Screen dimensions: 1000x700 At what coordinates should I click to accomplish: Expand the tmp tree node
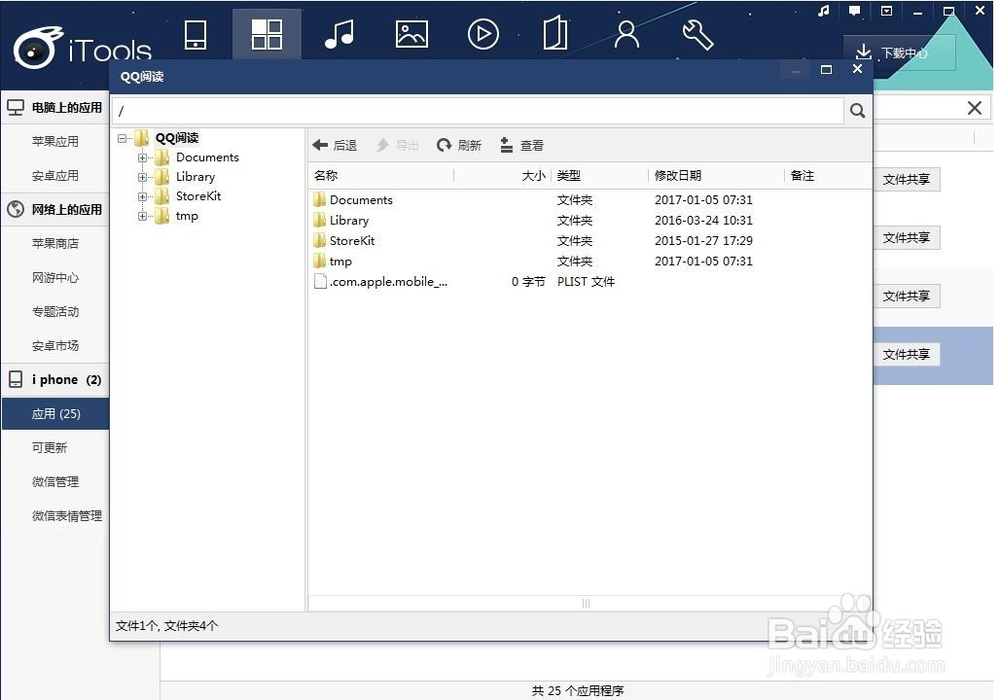coord(142,216)
